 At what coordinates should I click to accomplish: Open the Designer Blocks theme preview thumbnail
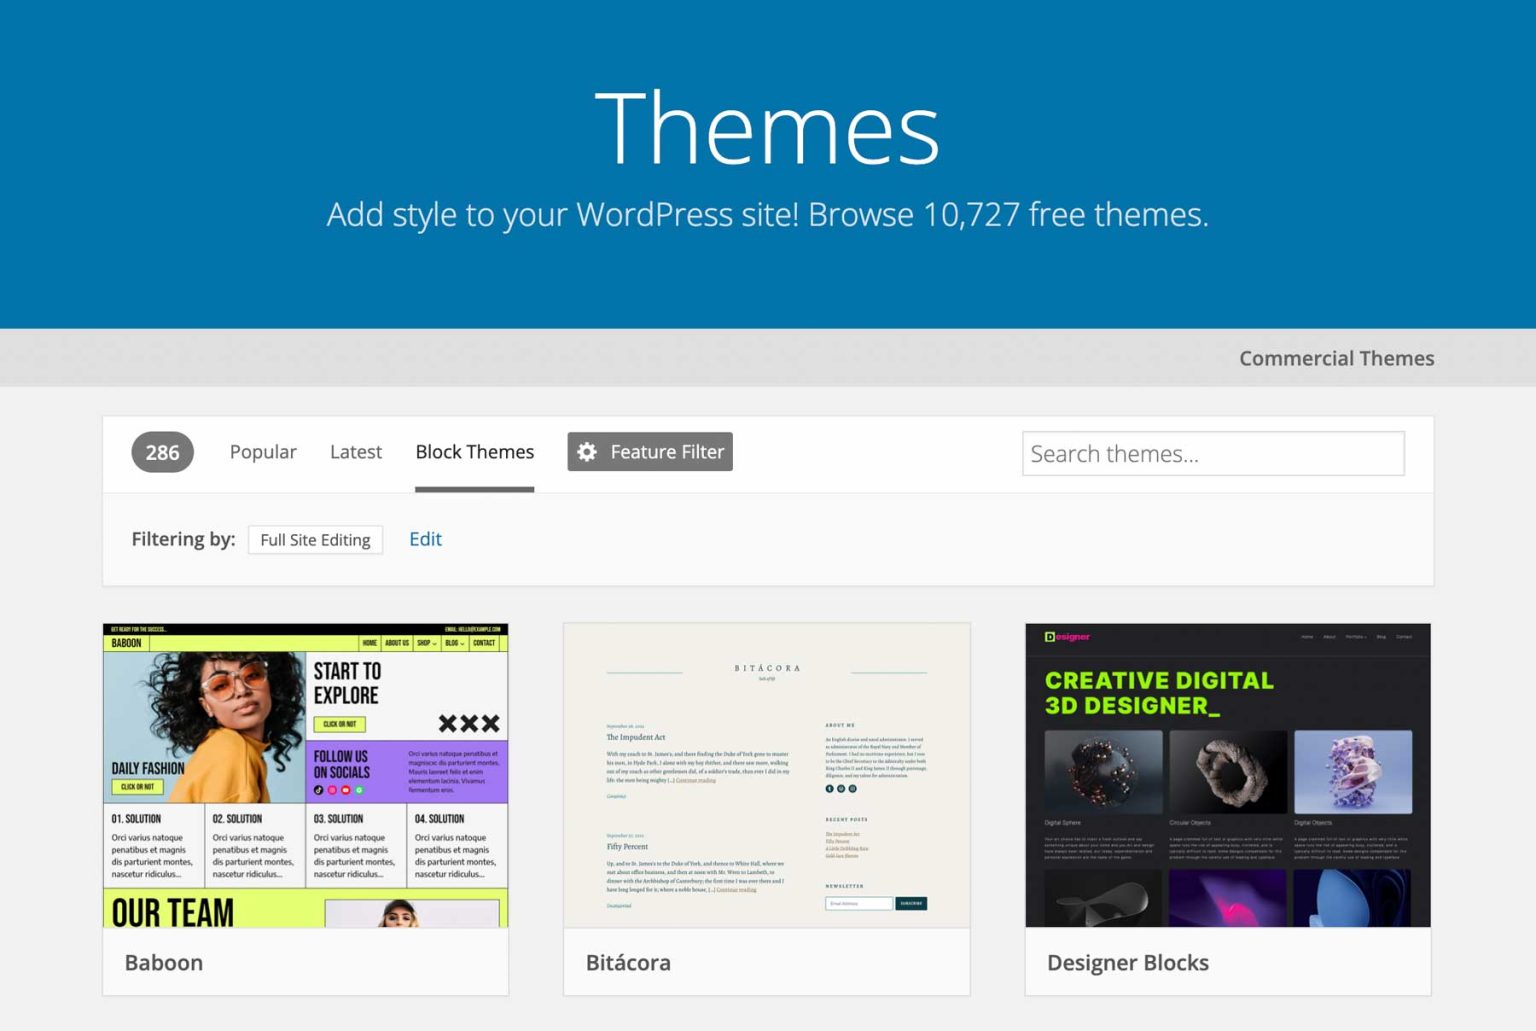click(1227, 775)
